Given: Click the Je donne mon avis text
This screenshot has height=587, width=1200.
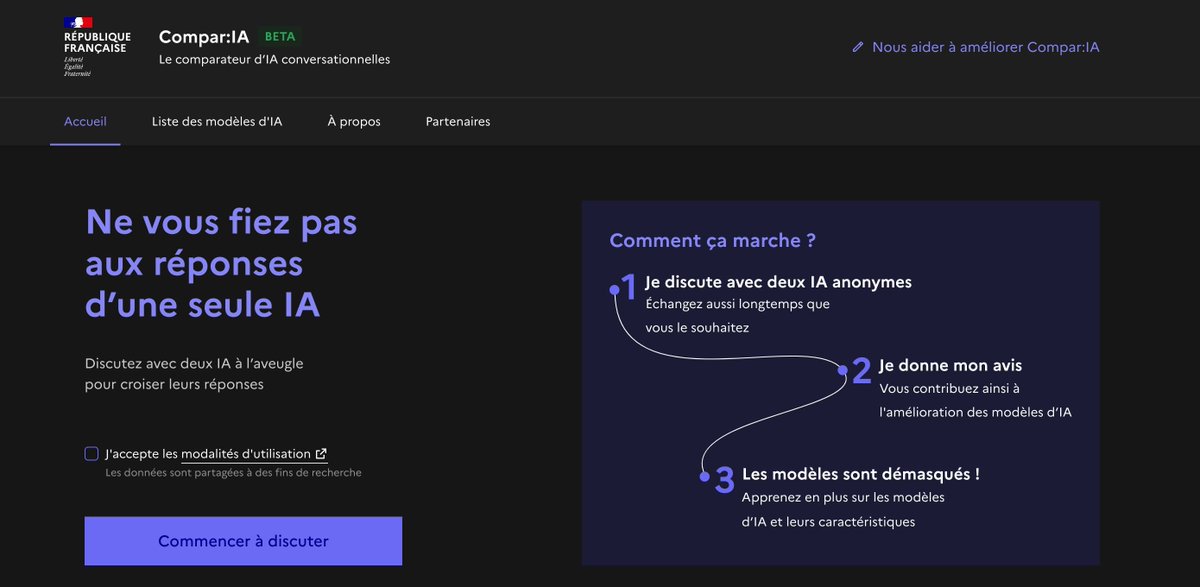Looking at the screenshot, I should (951, 365).
